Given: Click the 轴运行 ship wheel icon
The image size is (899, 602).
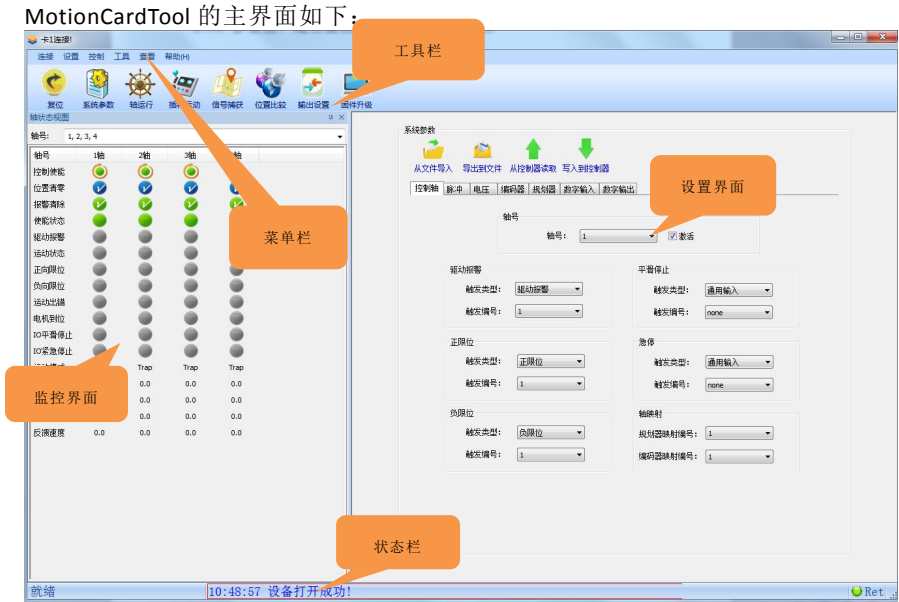Looking at the screenshot, I should 140,84.
